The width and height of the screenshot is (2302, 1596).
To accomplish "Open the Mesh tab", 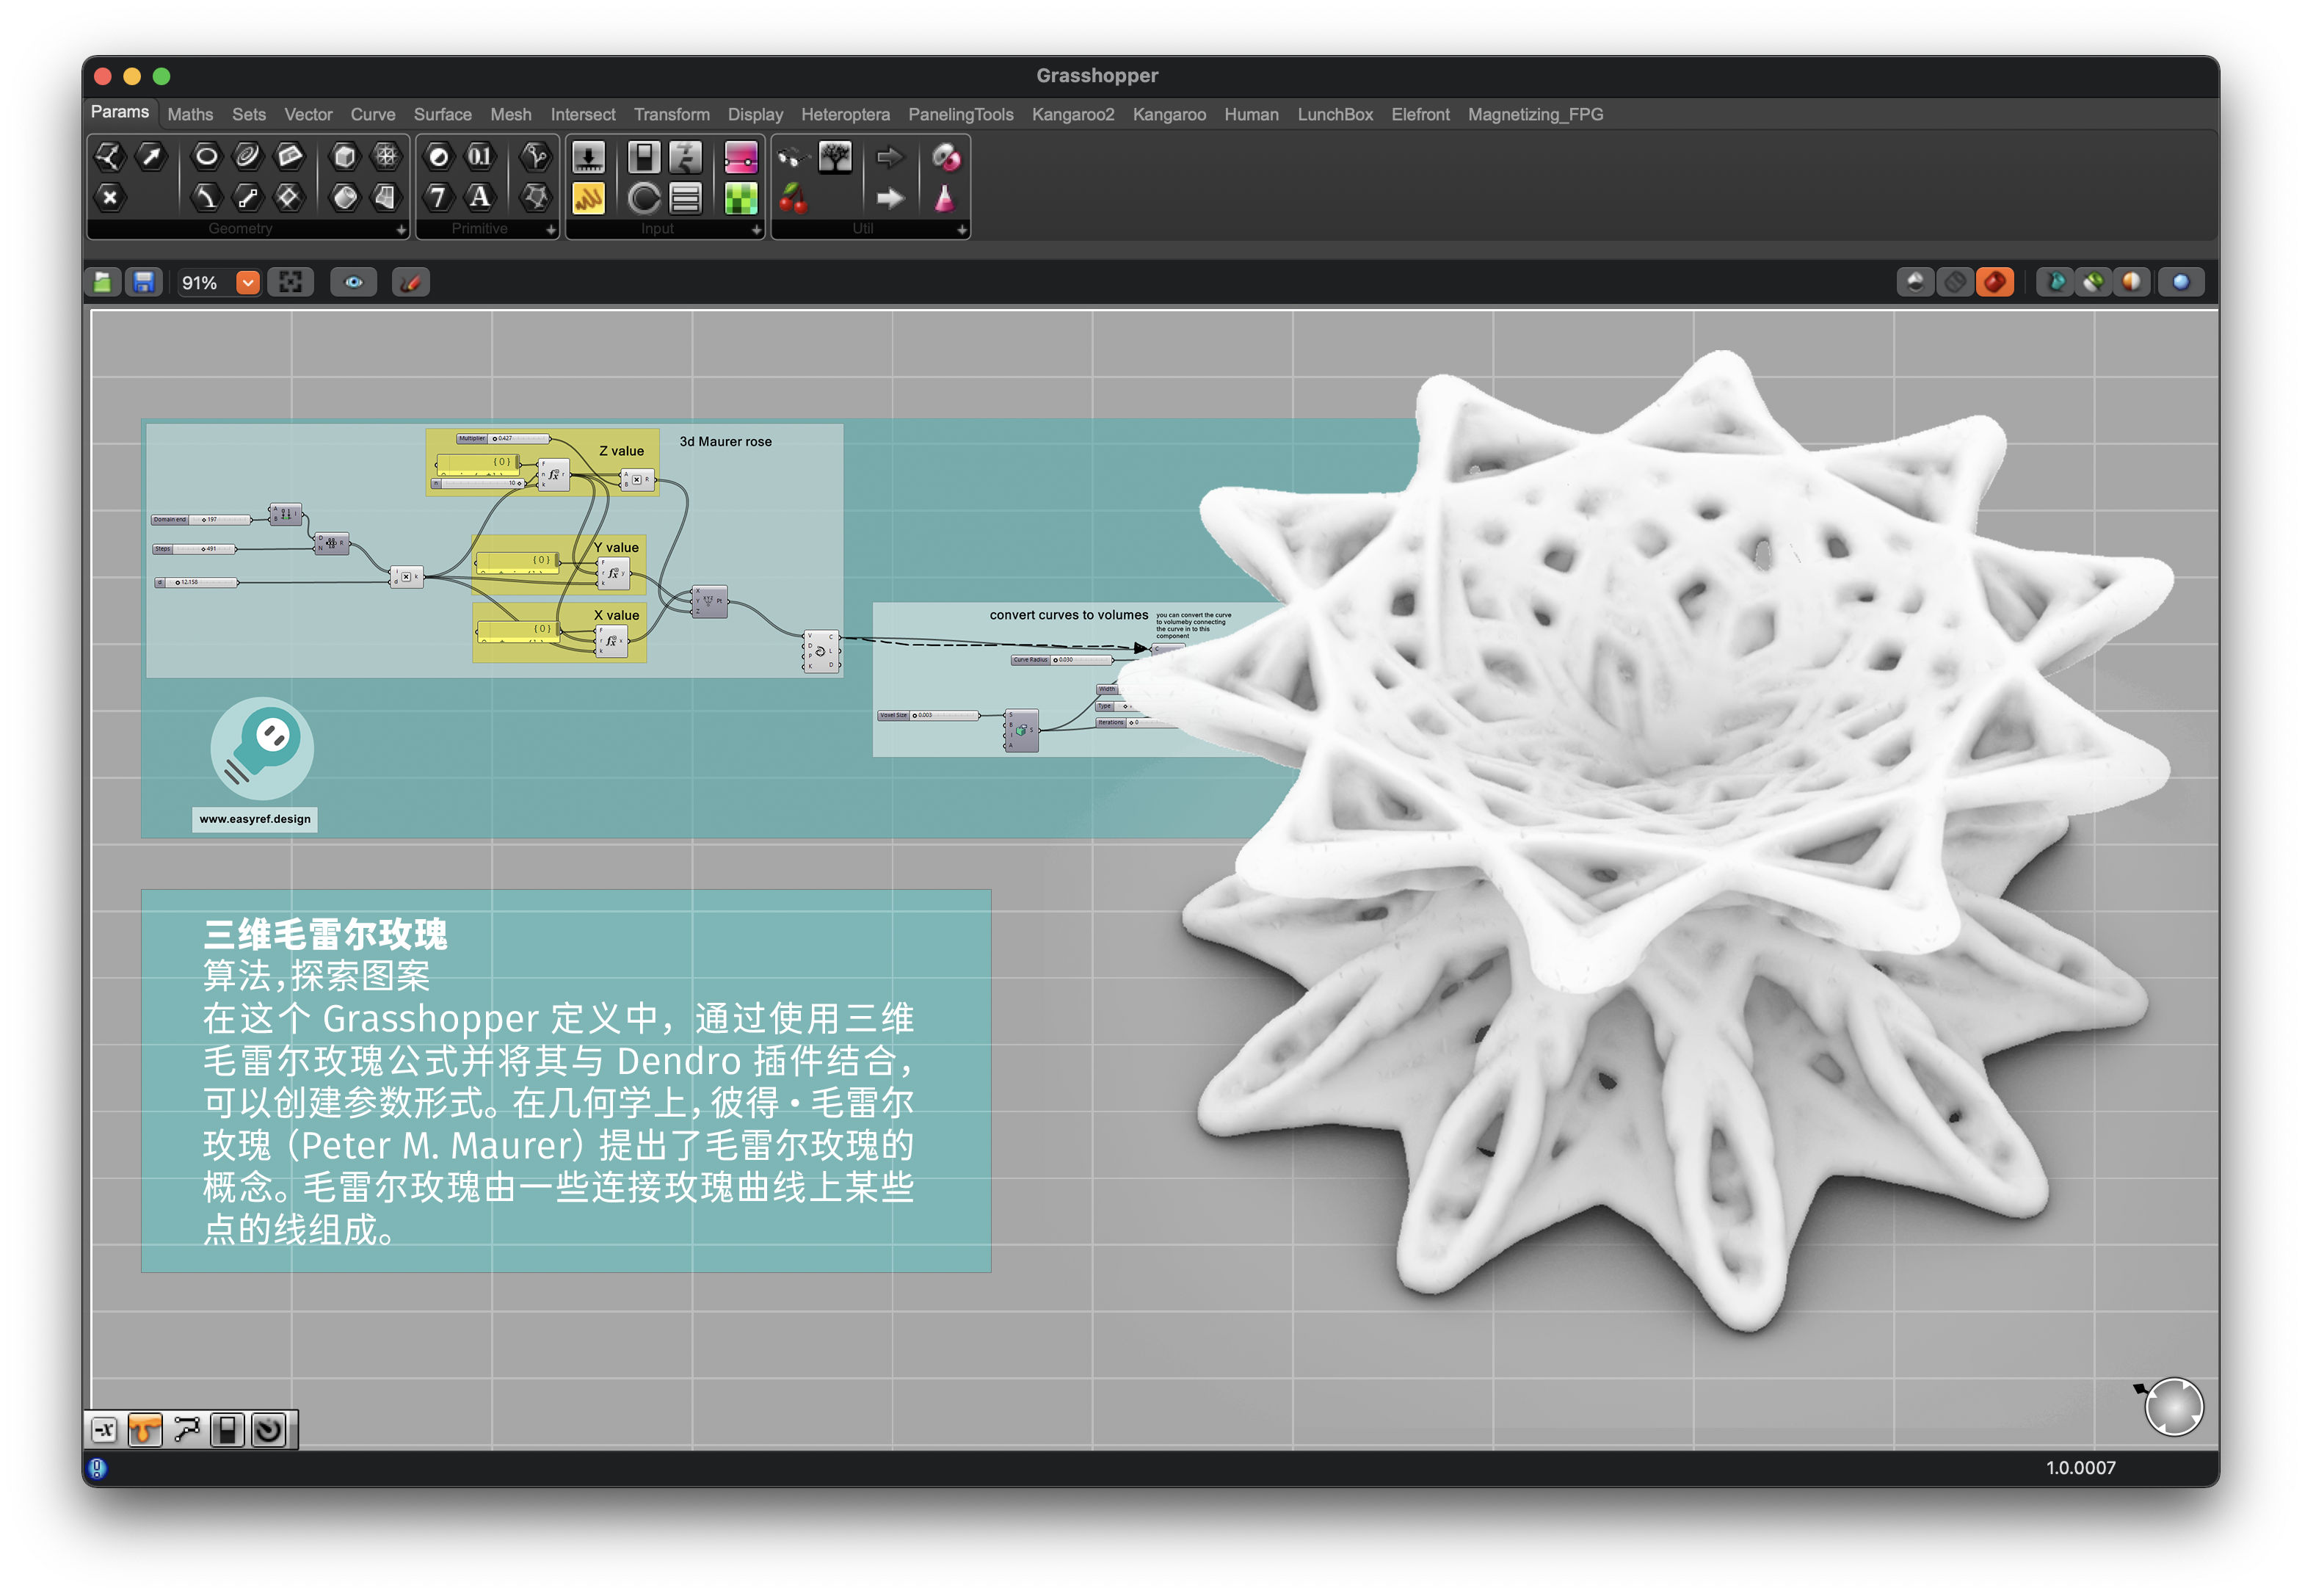I will click(x=510, y=115).
